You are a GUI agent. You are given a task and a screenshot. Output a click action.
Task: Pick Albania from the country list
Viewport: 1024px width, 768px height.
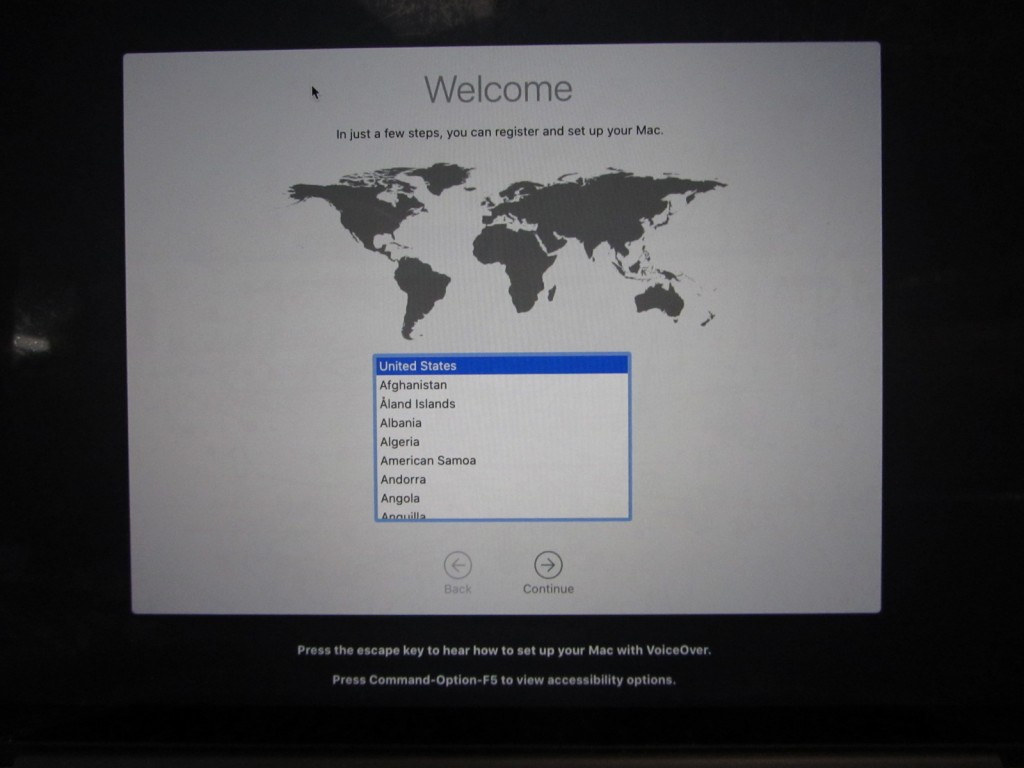click(x=502, y=423)
